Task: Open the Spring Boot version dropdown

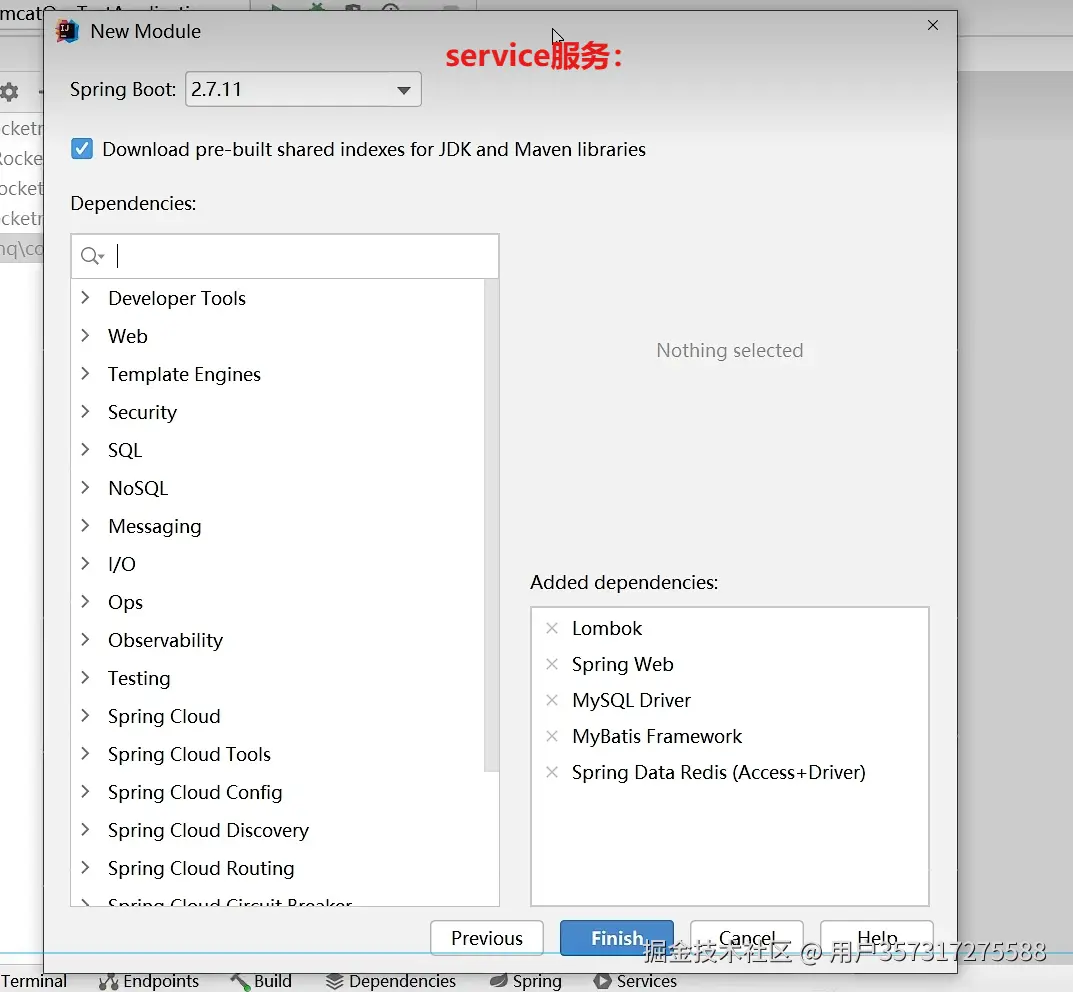Action: pyautogui.click(x=303, y=89)
